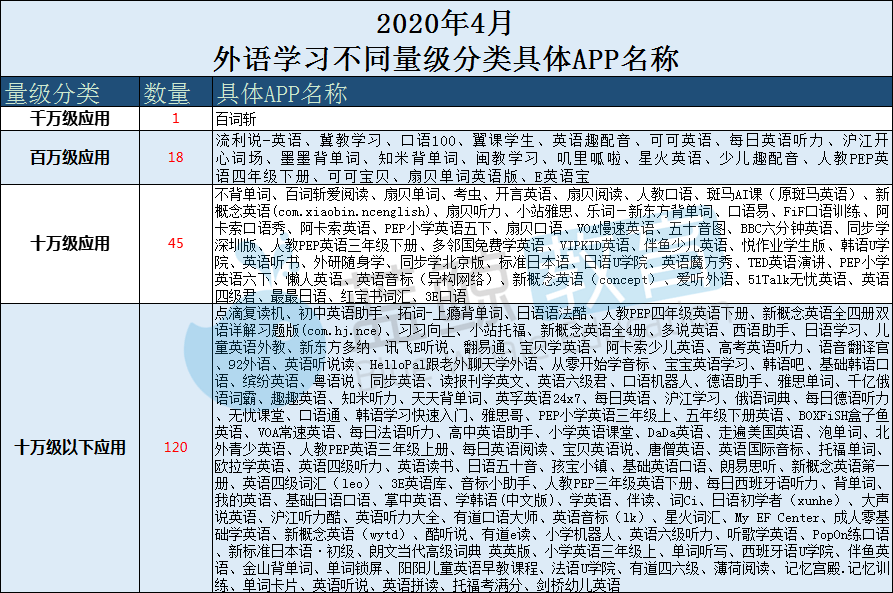Click the 百万级应用 row label
The width and height of the screenshot is (893, 593).
point(70,157)
